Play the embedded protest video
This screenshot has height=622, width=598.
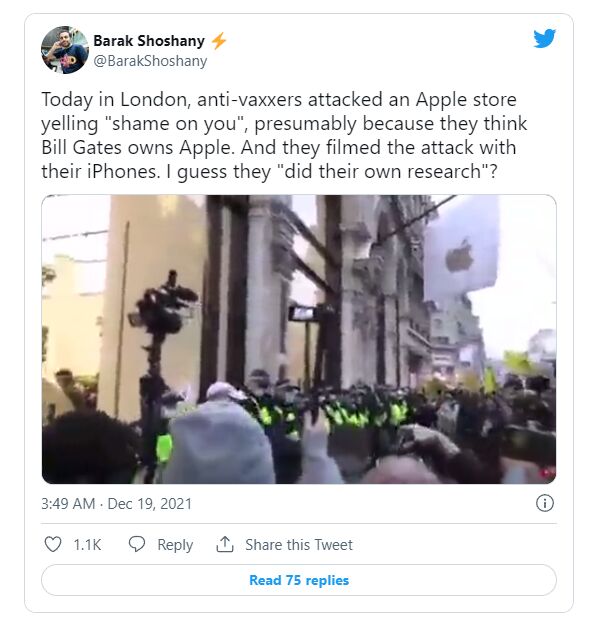(x=299, y=339)
